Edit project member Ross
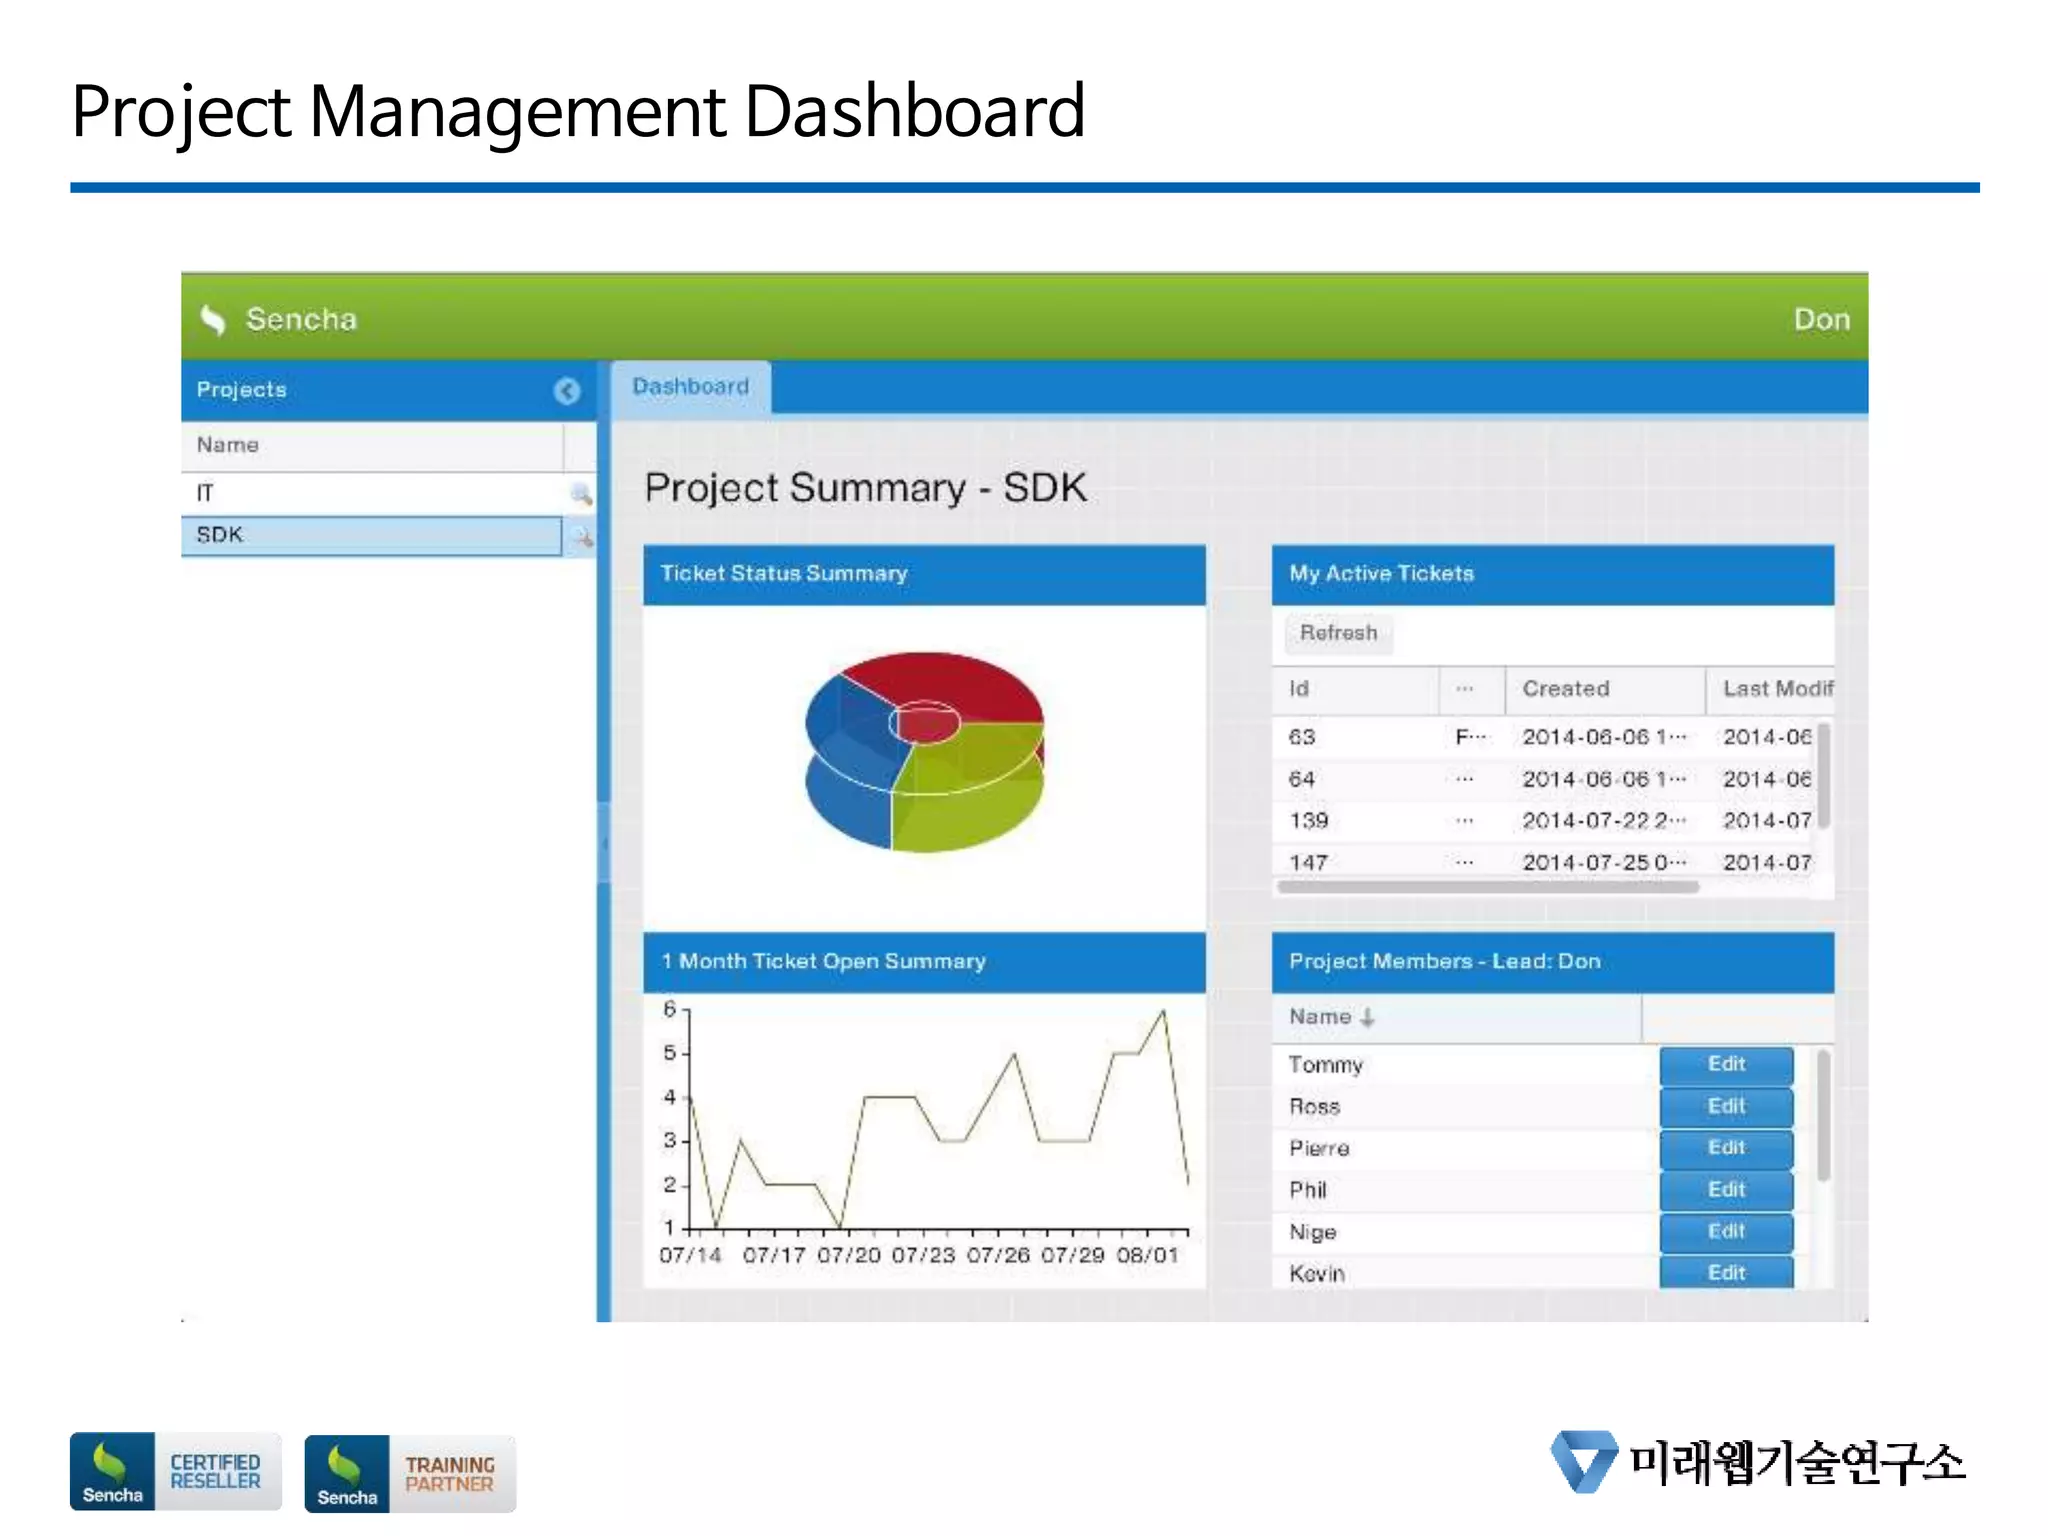The width and height of the screenshot is (2048, 1536). [x=1726, y=1107]
